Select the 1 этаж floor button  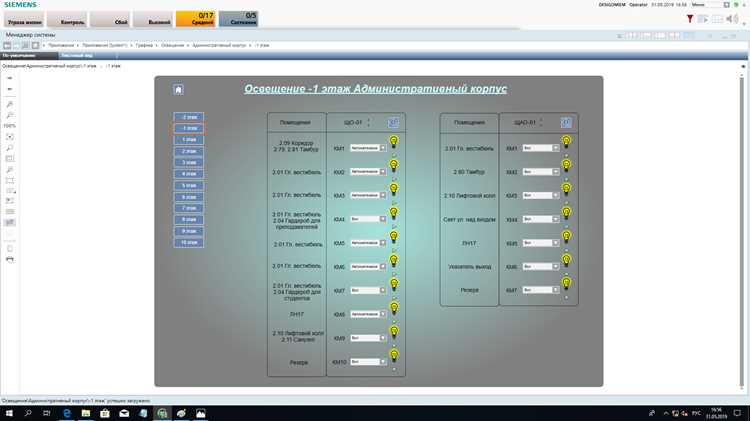click(x=189, y=140)
